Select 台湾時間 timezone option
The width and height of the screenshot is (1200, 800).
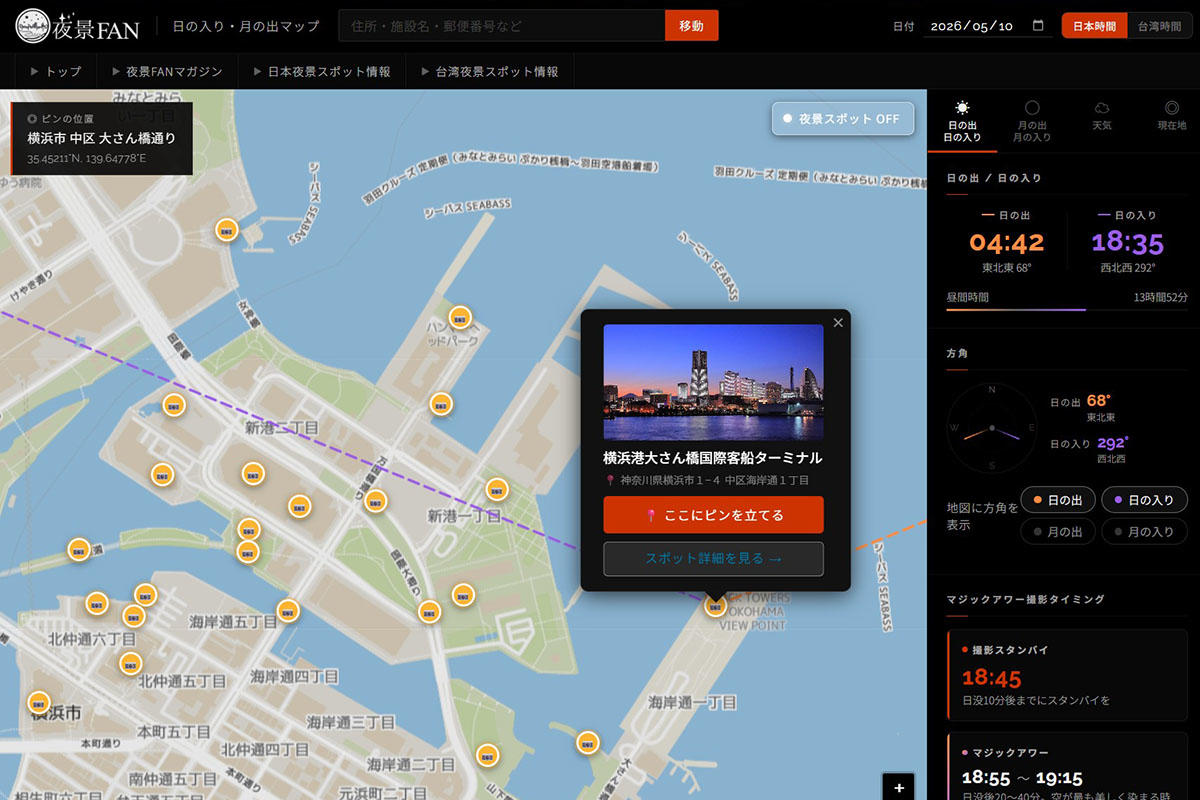pyautogui.click(x=1159, y=26)
